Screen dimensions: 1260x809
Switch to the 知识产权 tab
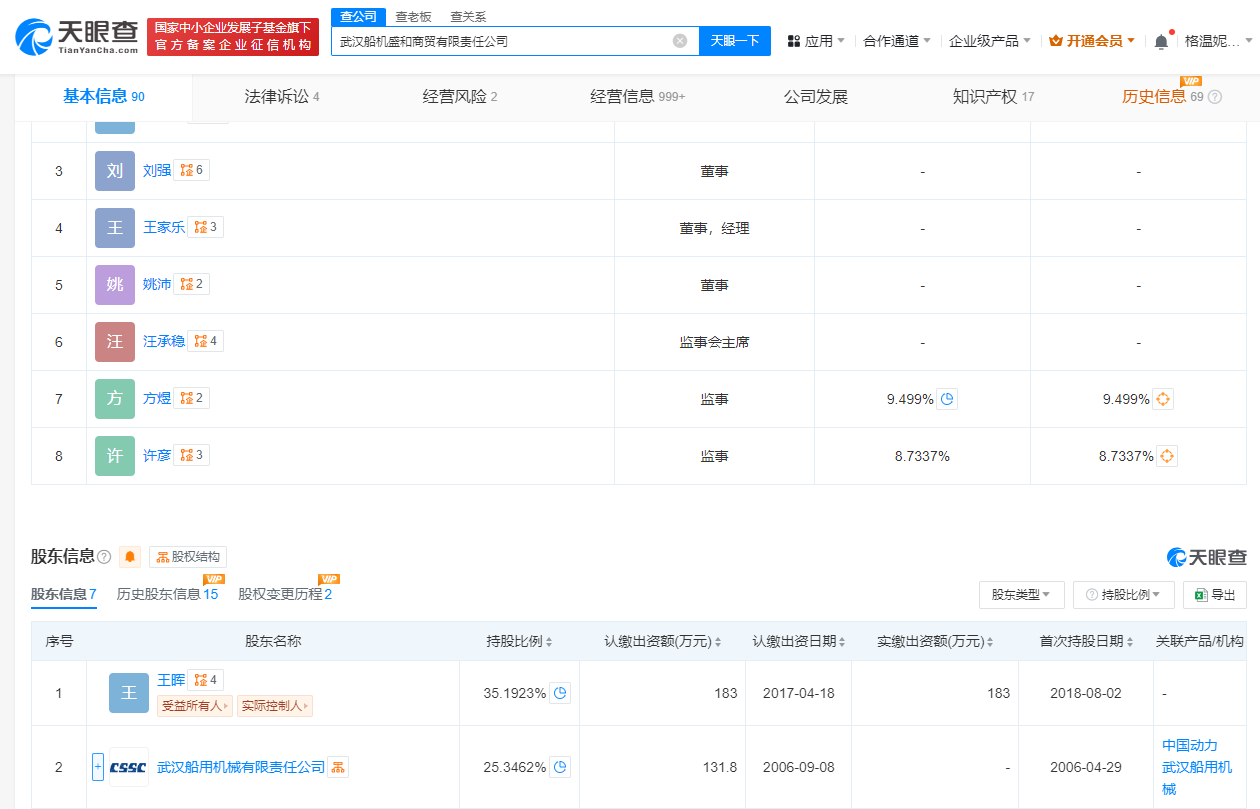pos(994,97)
